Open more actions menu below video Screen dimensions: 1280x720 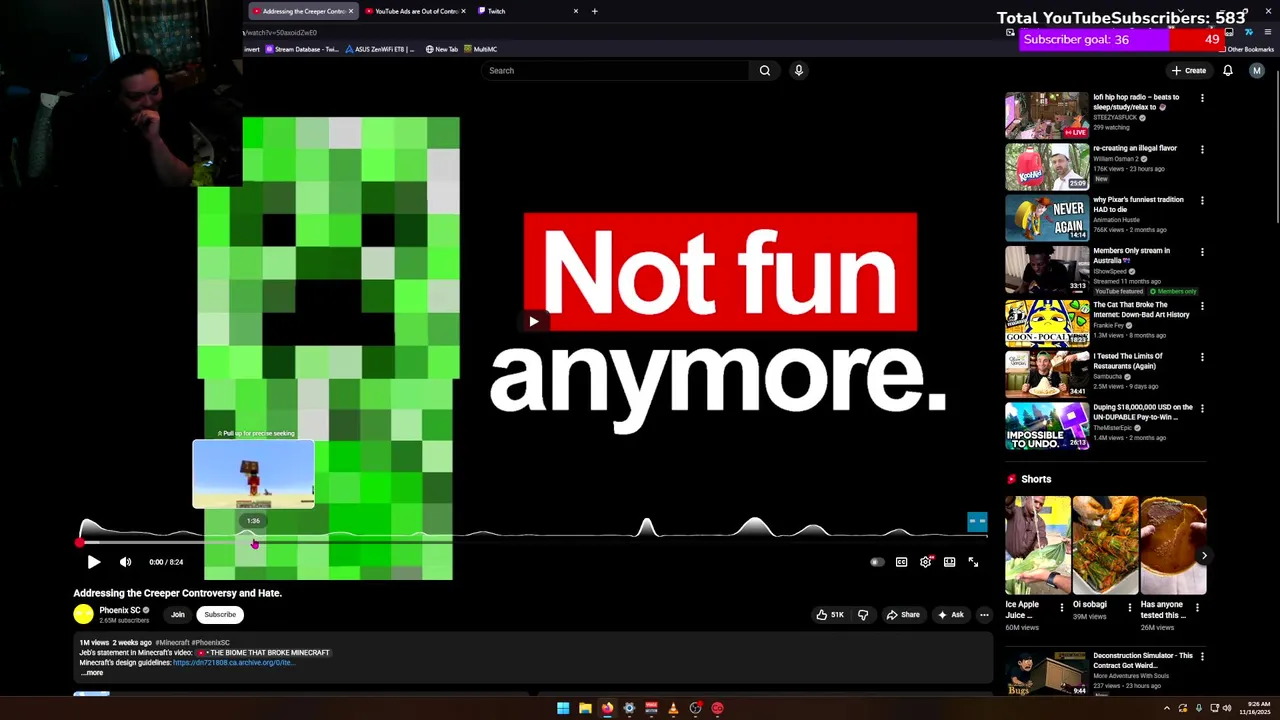click(x=984, y=615)
